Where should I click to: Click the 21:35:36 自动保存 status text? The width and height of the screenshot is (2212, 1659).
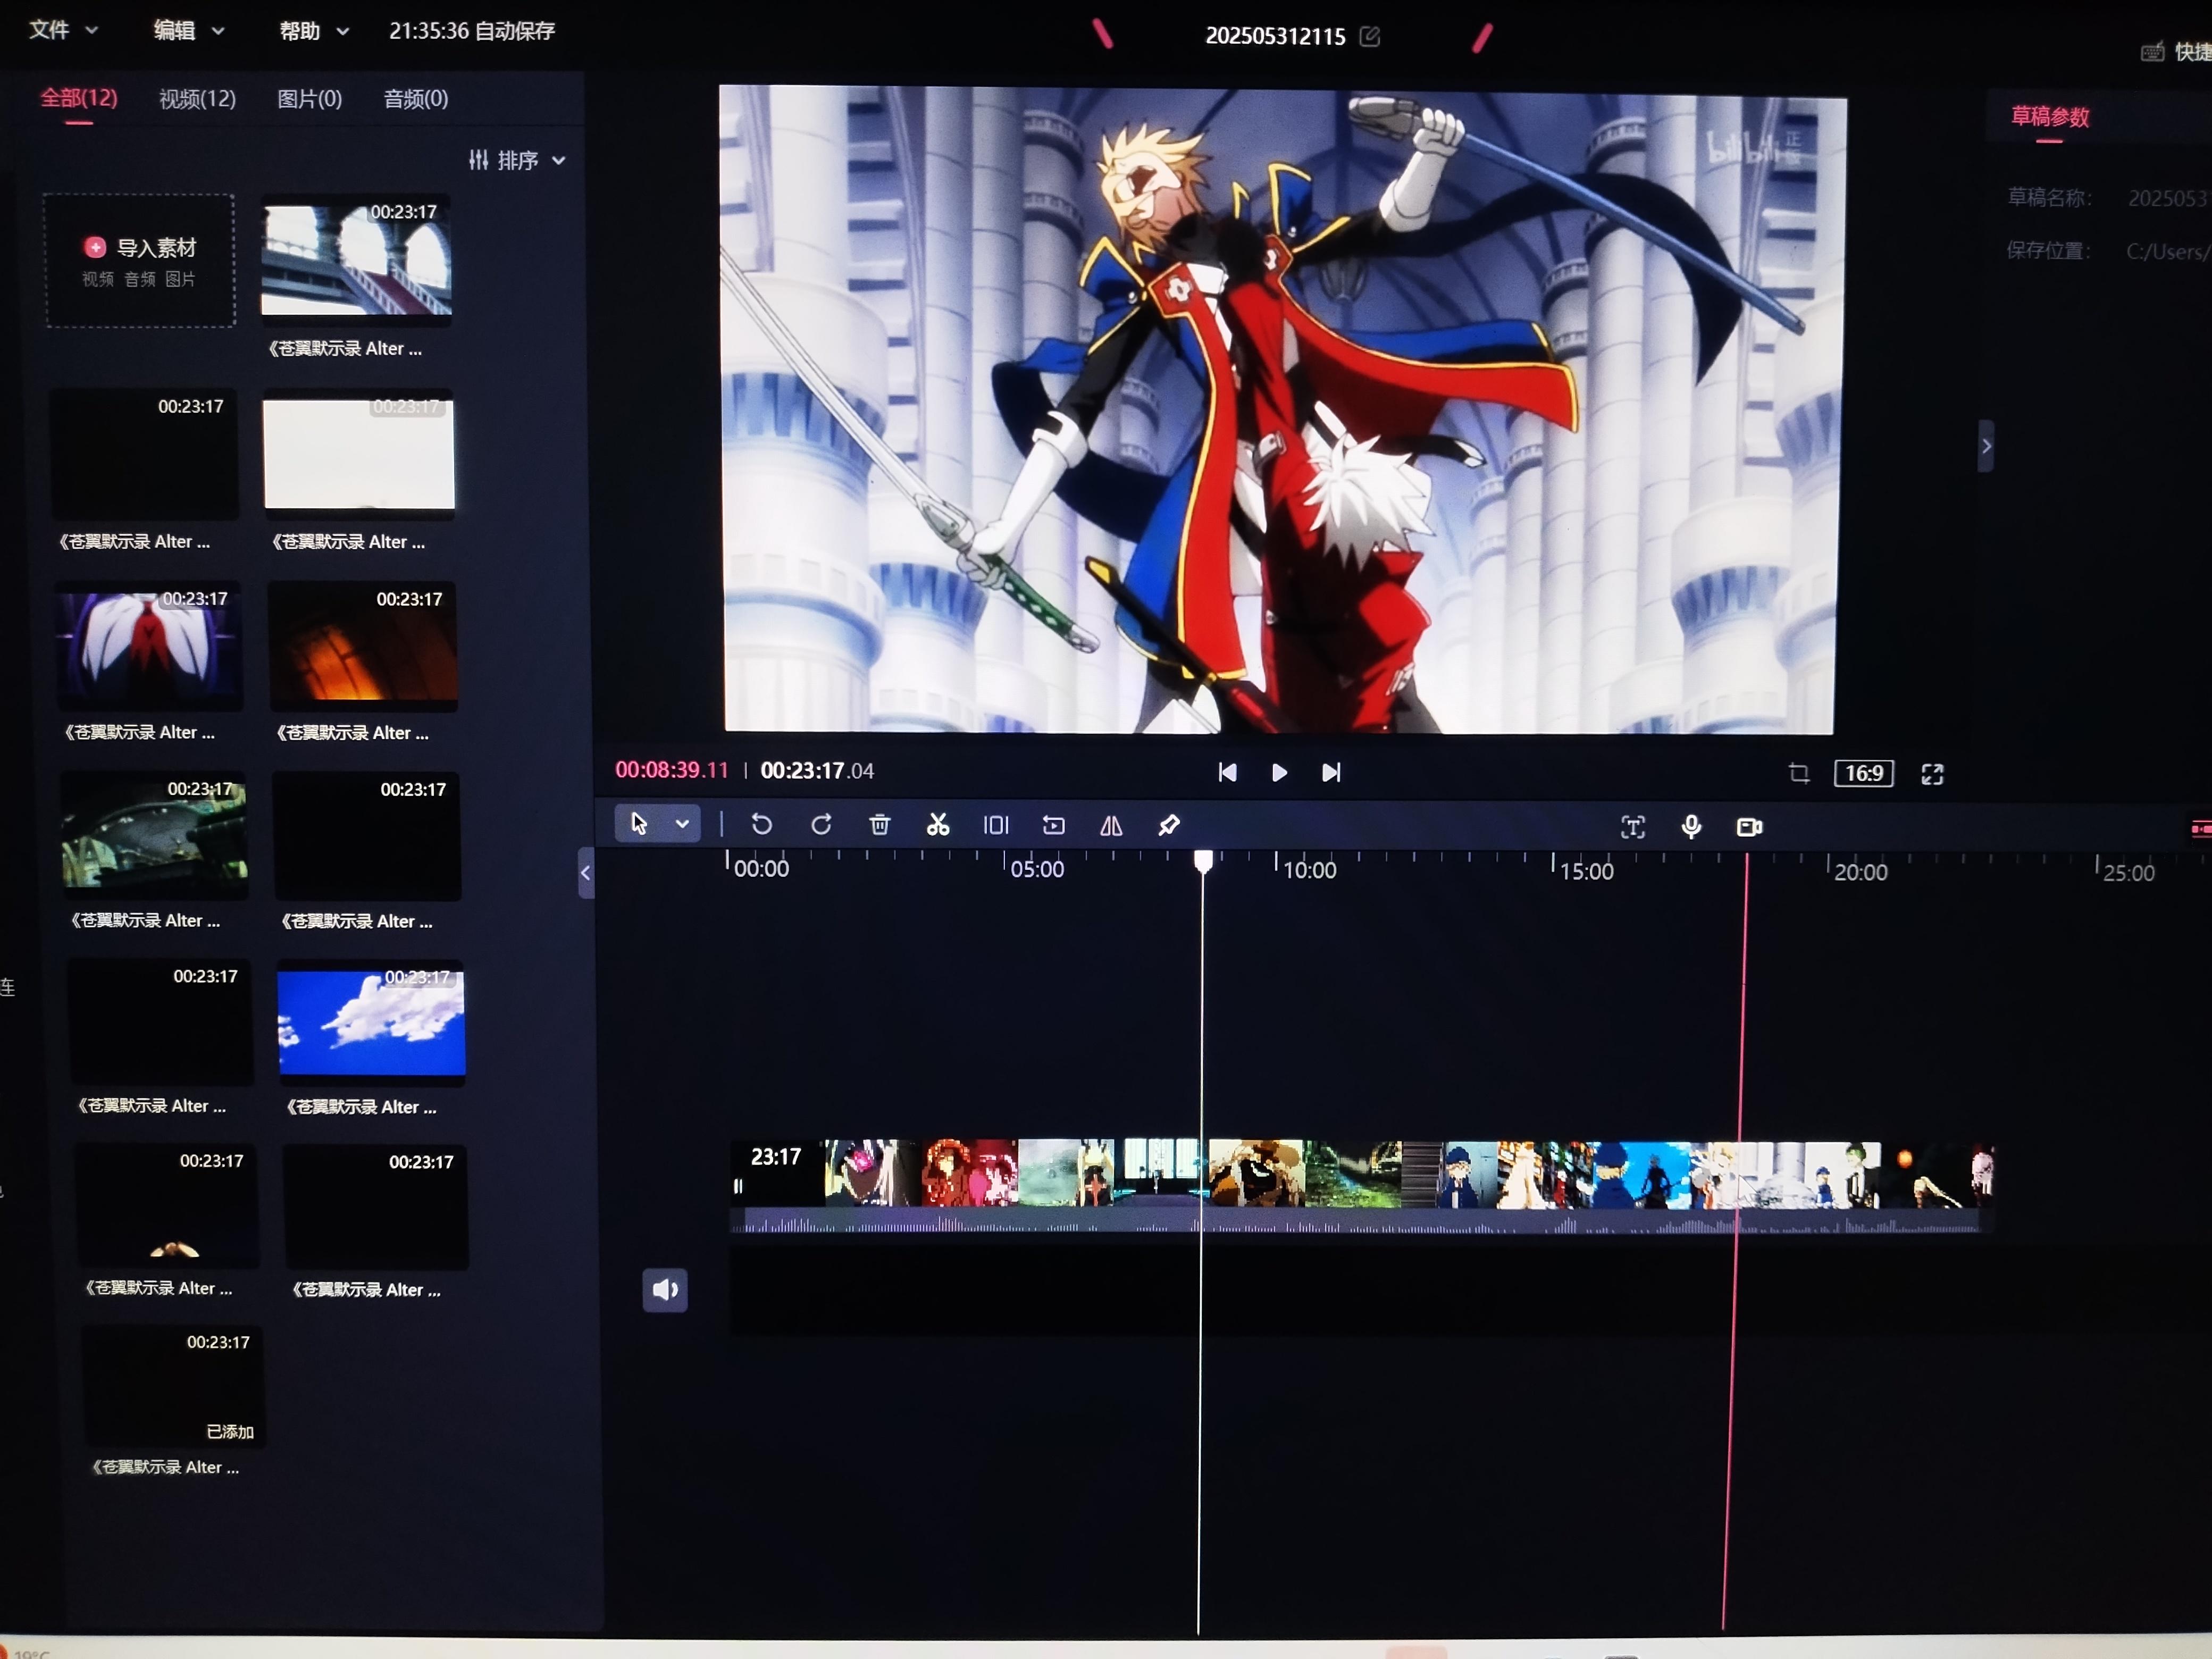click(x=472, y=31)
